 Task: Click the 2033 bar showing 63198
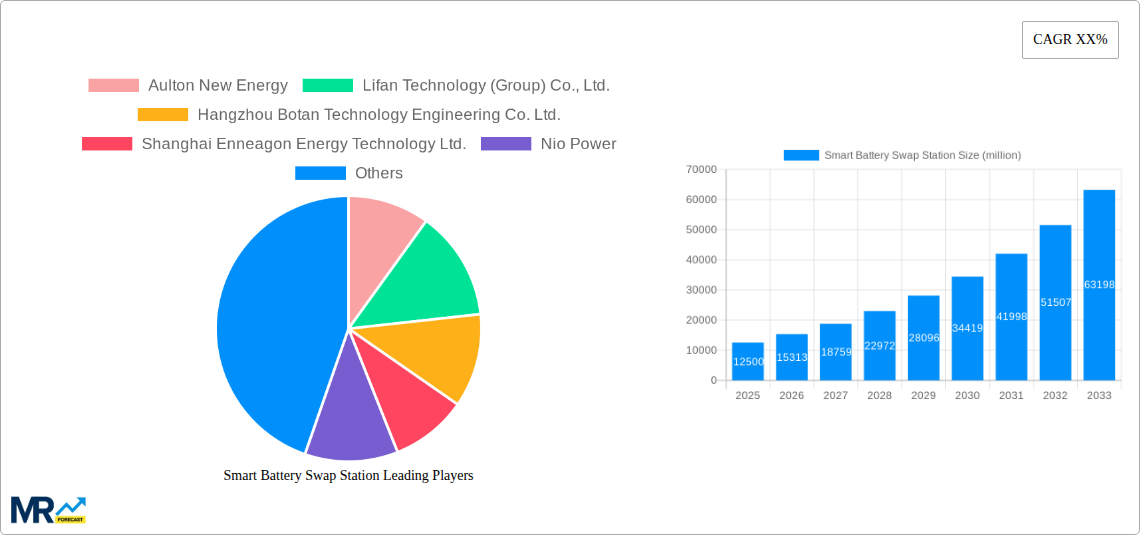1099,285
